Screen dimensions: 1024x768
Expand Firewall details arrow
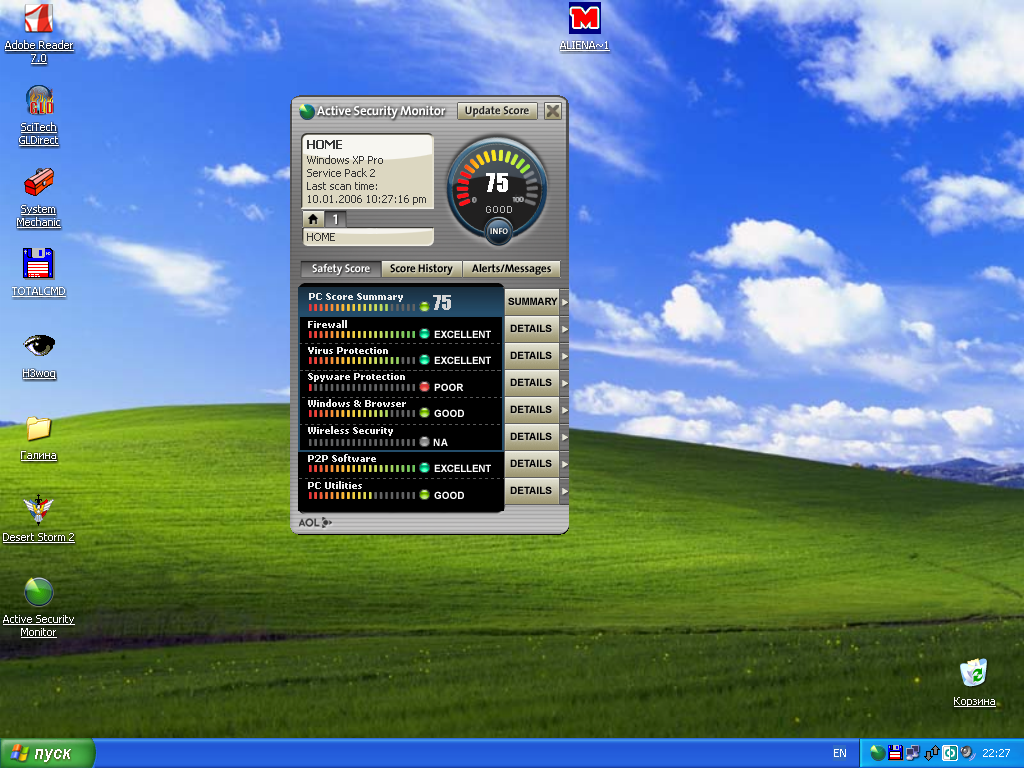[564, 328]
